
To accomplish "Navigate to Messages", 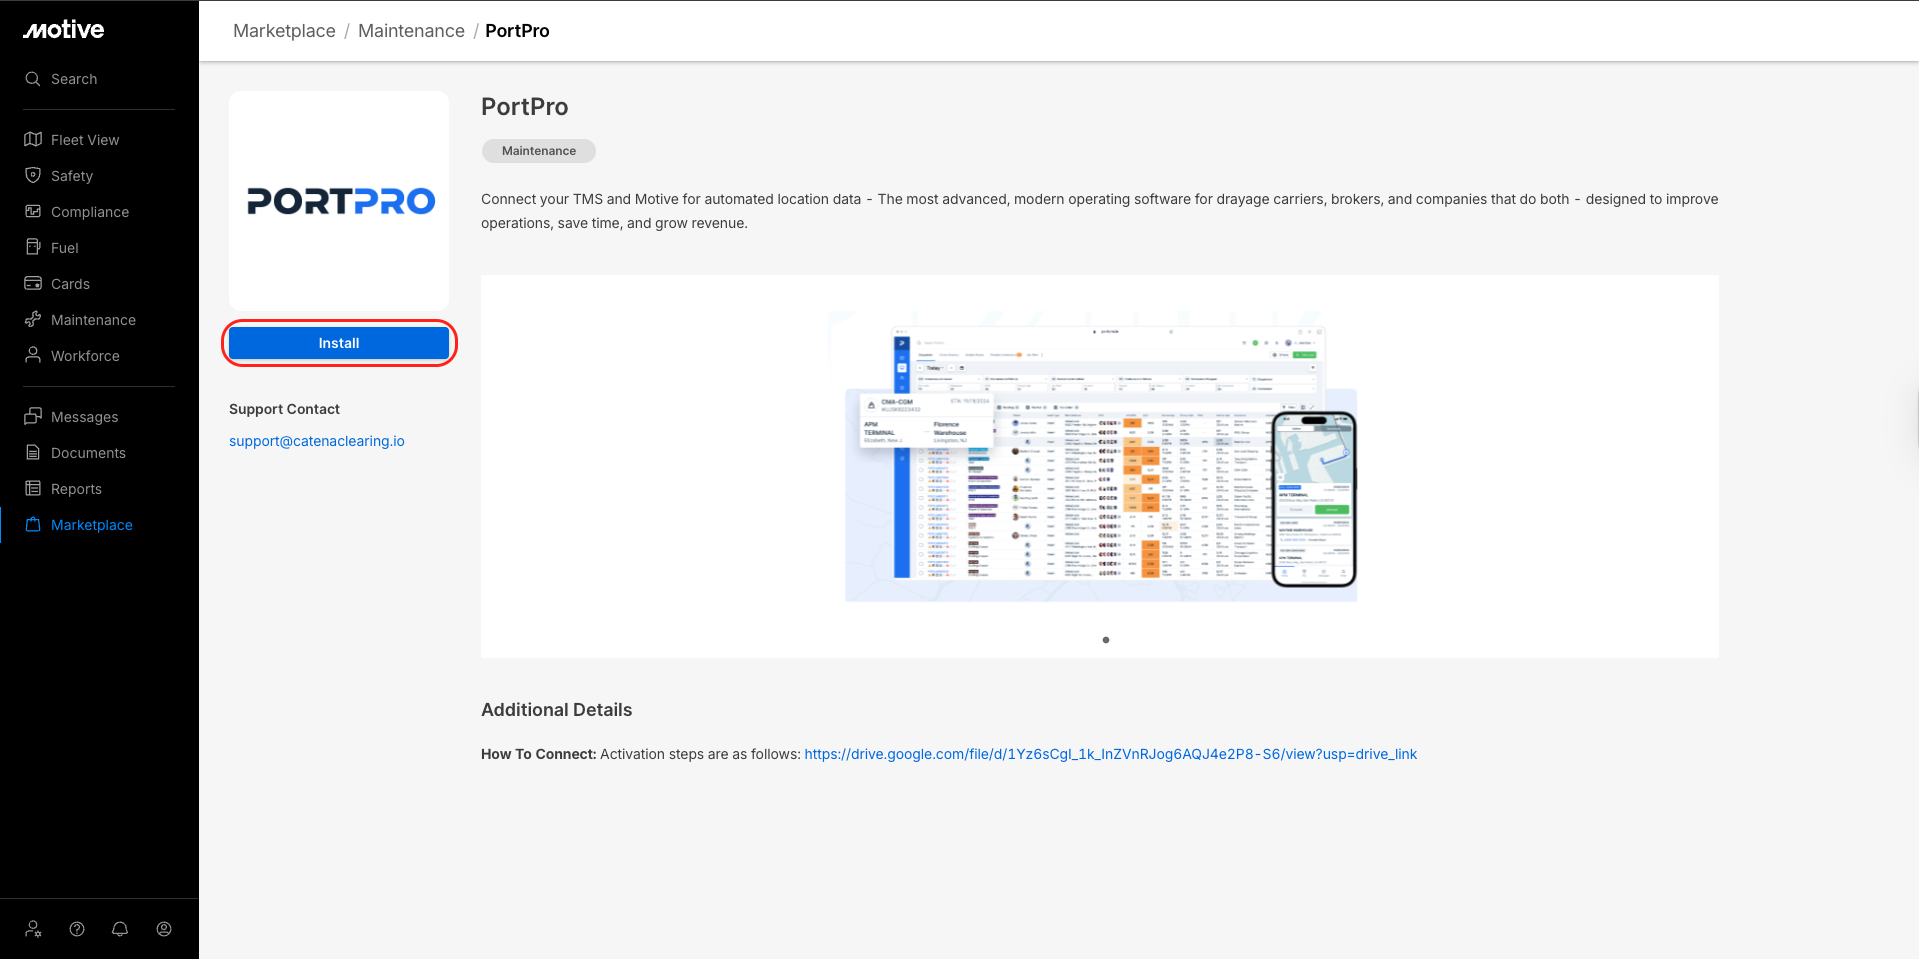I will coord(84,417).
